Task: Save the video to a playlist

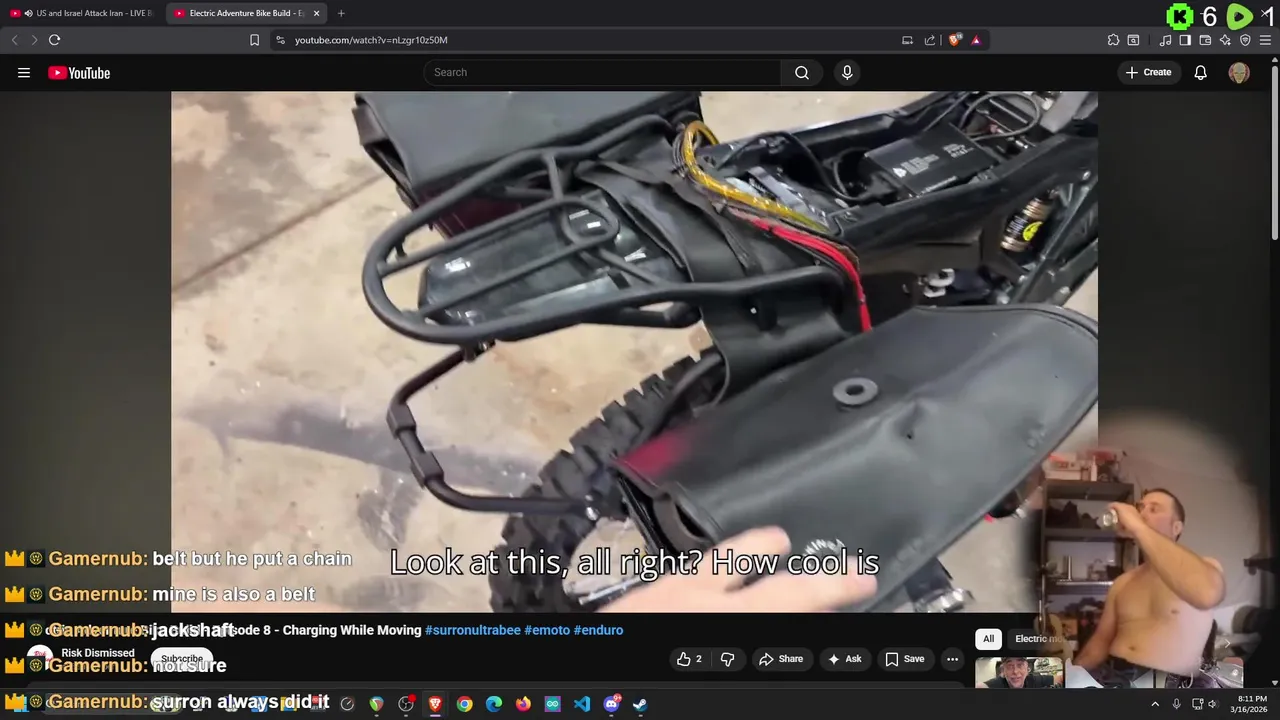Action: [x=904, y=659]
